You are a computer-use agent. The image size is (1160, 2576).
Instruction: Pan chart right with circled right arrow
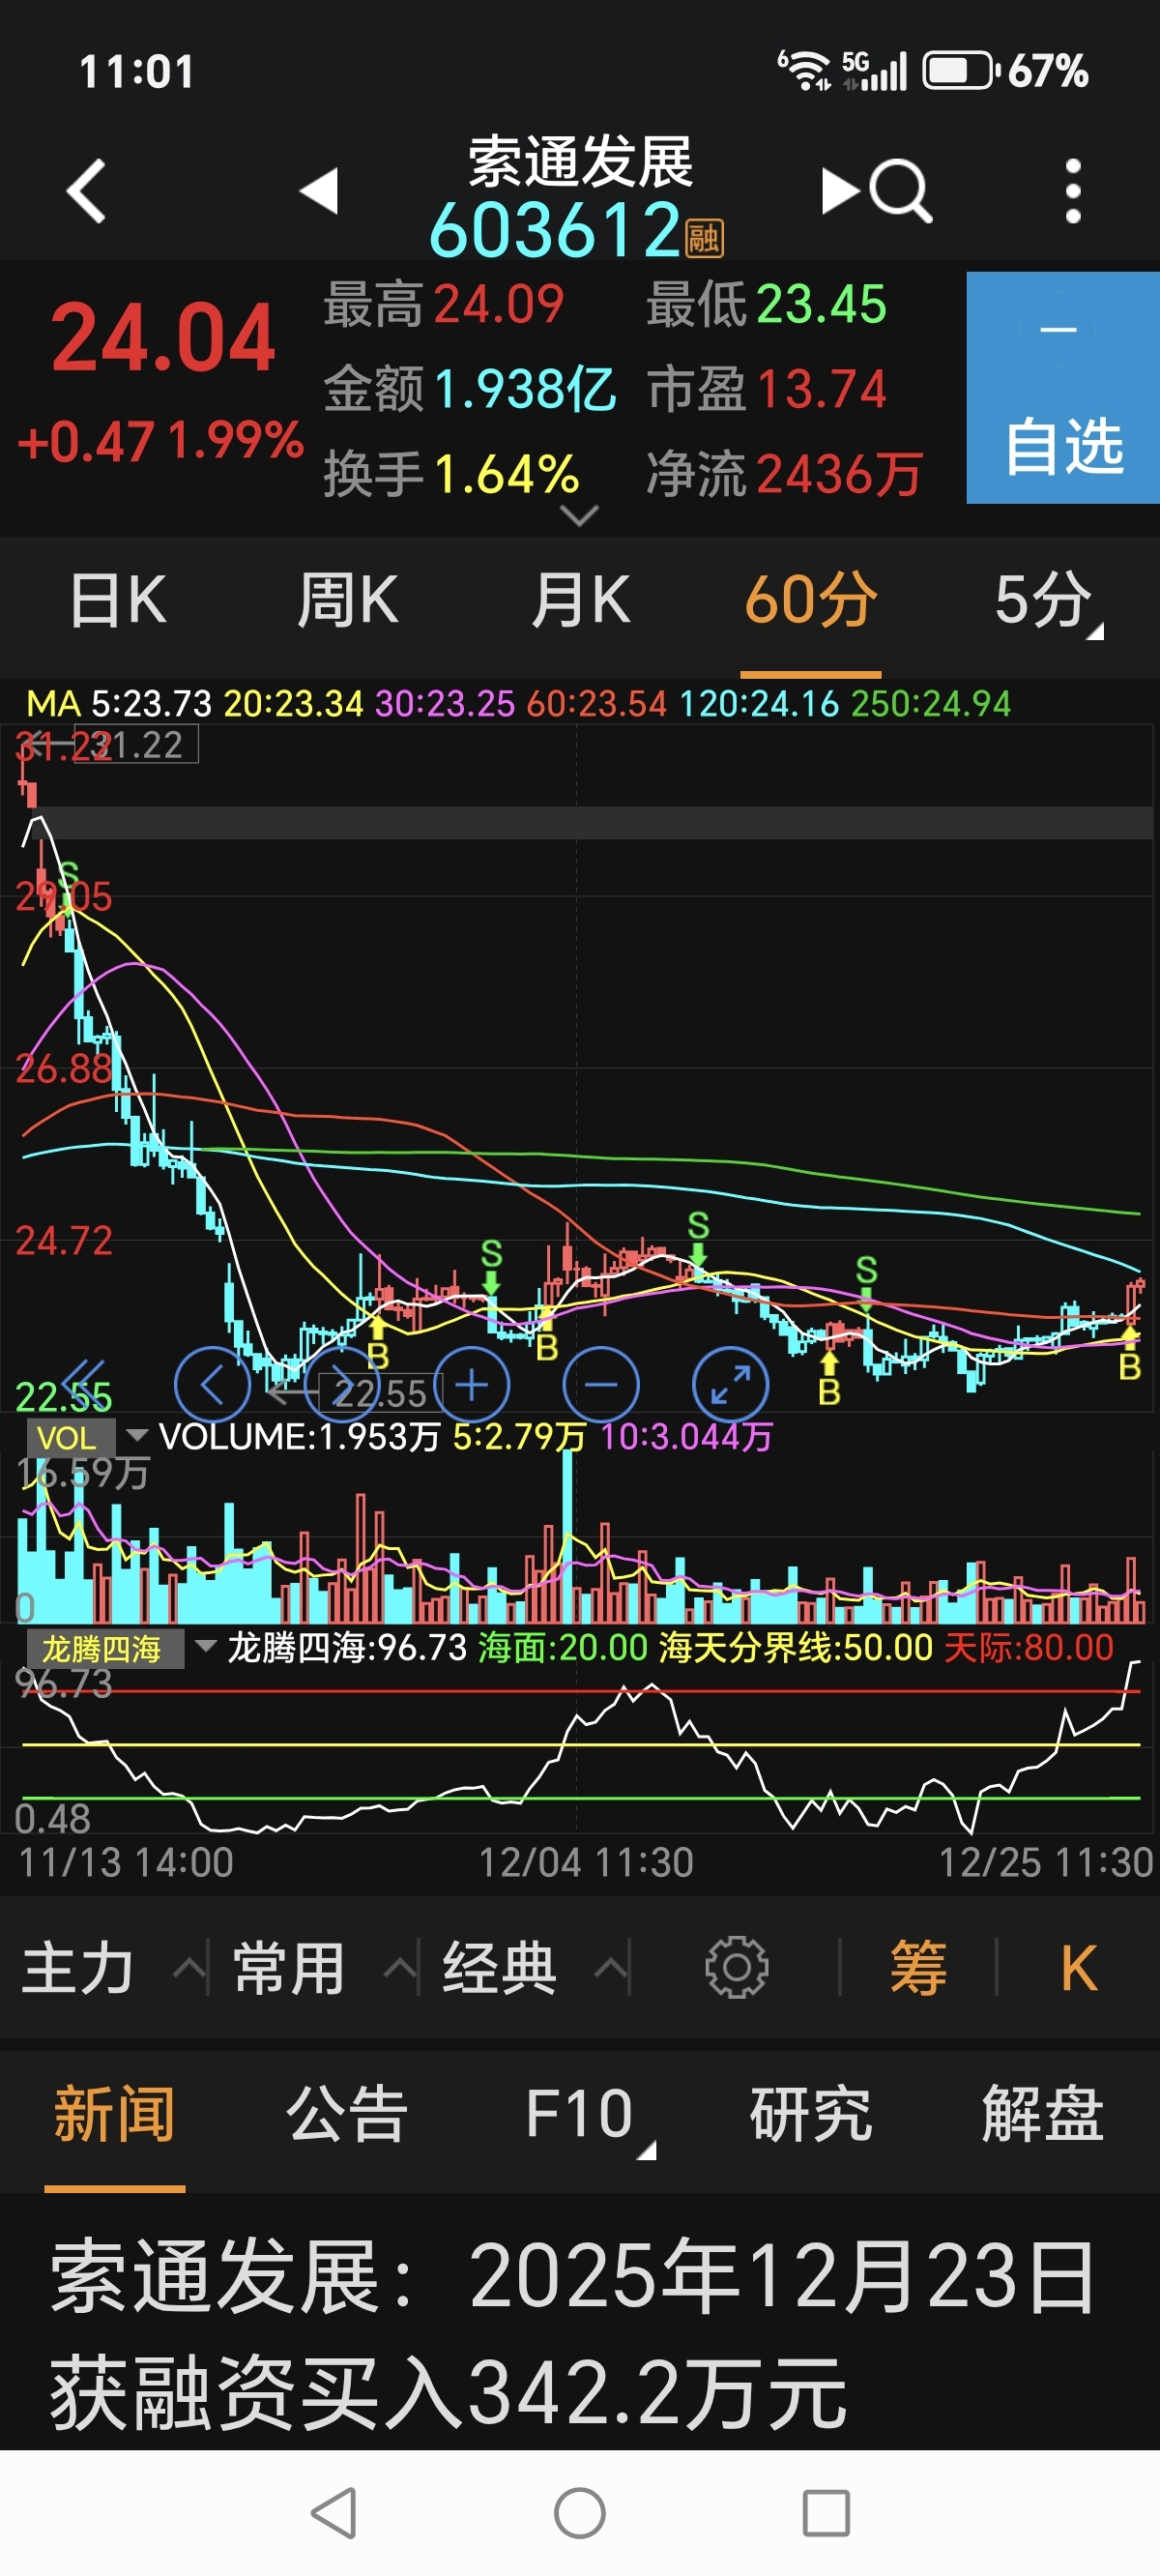342,1385
